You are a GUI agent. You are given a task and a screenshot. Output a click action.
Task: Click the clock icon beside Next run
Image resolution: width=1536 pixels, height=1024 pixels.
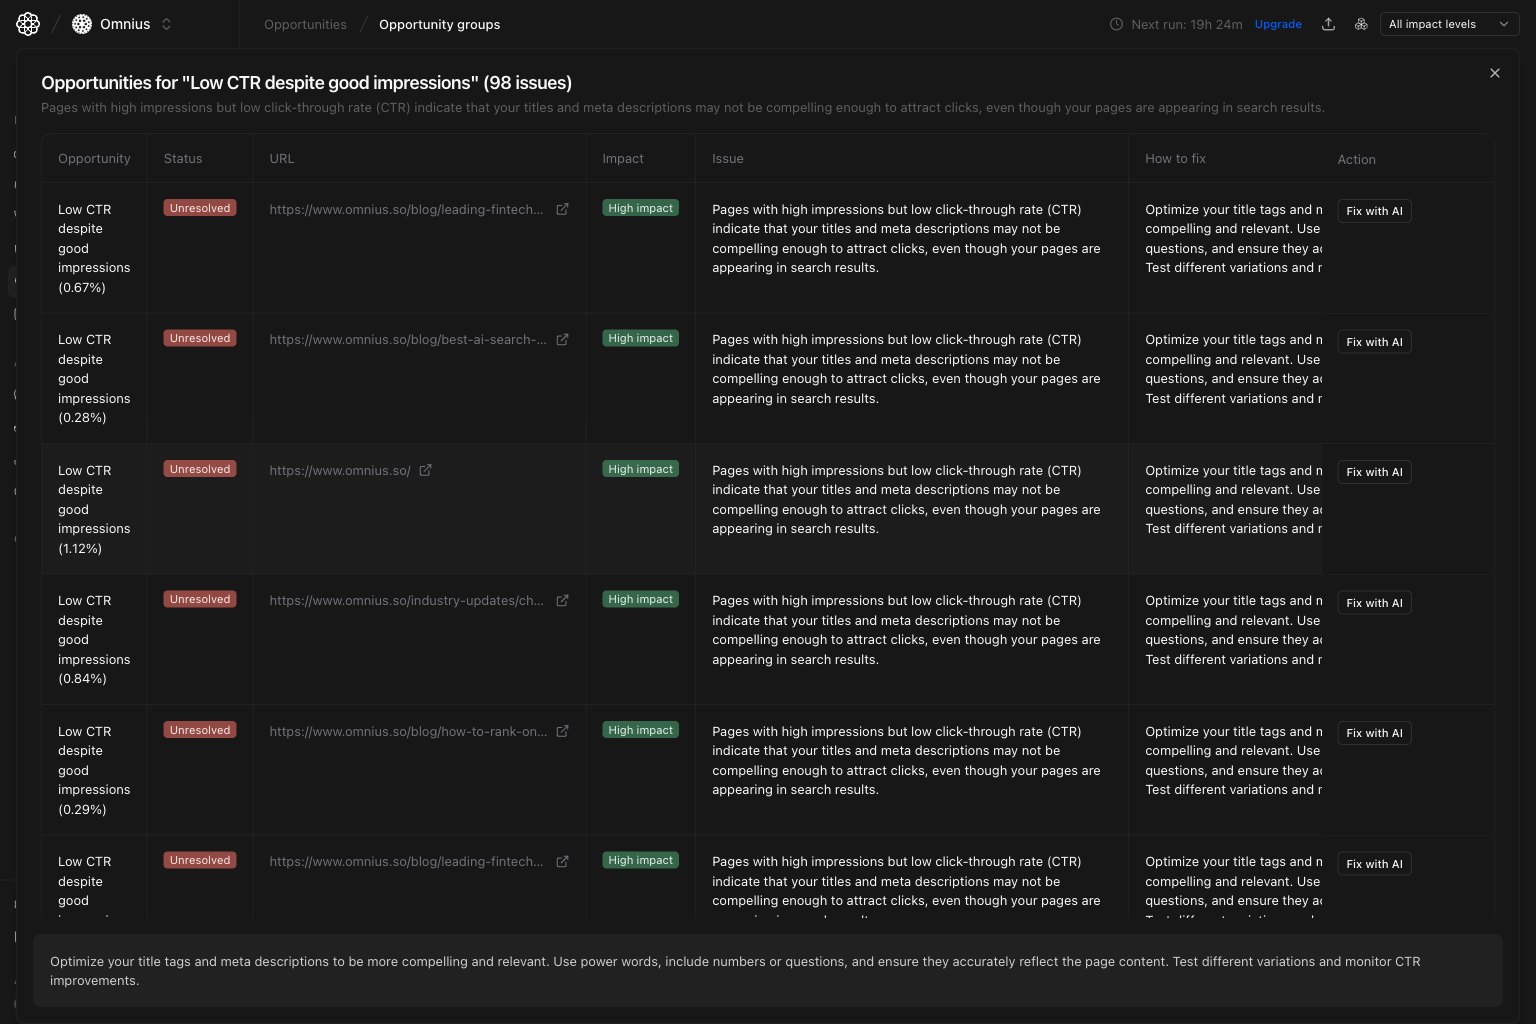[x=1117, y=24]
